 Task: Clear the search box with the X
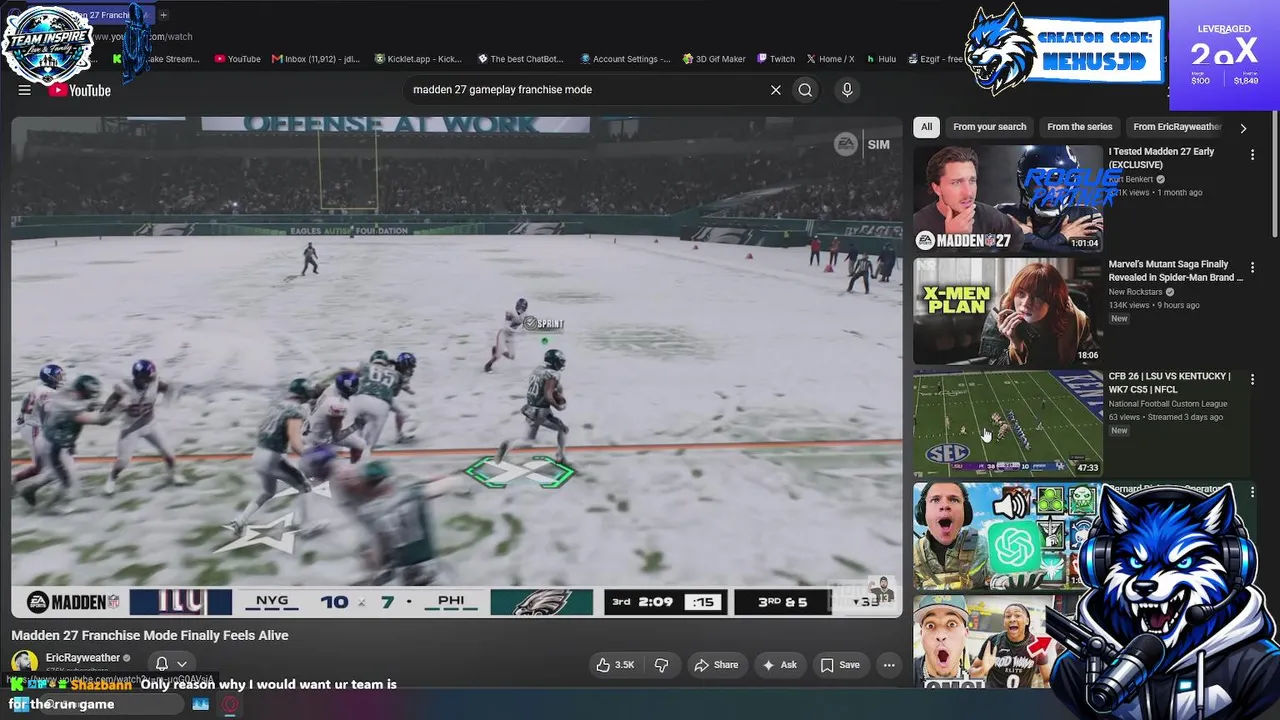(x=775, y=90)
